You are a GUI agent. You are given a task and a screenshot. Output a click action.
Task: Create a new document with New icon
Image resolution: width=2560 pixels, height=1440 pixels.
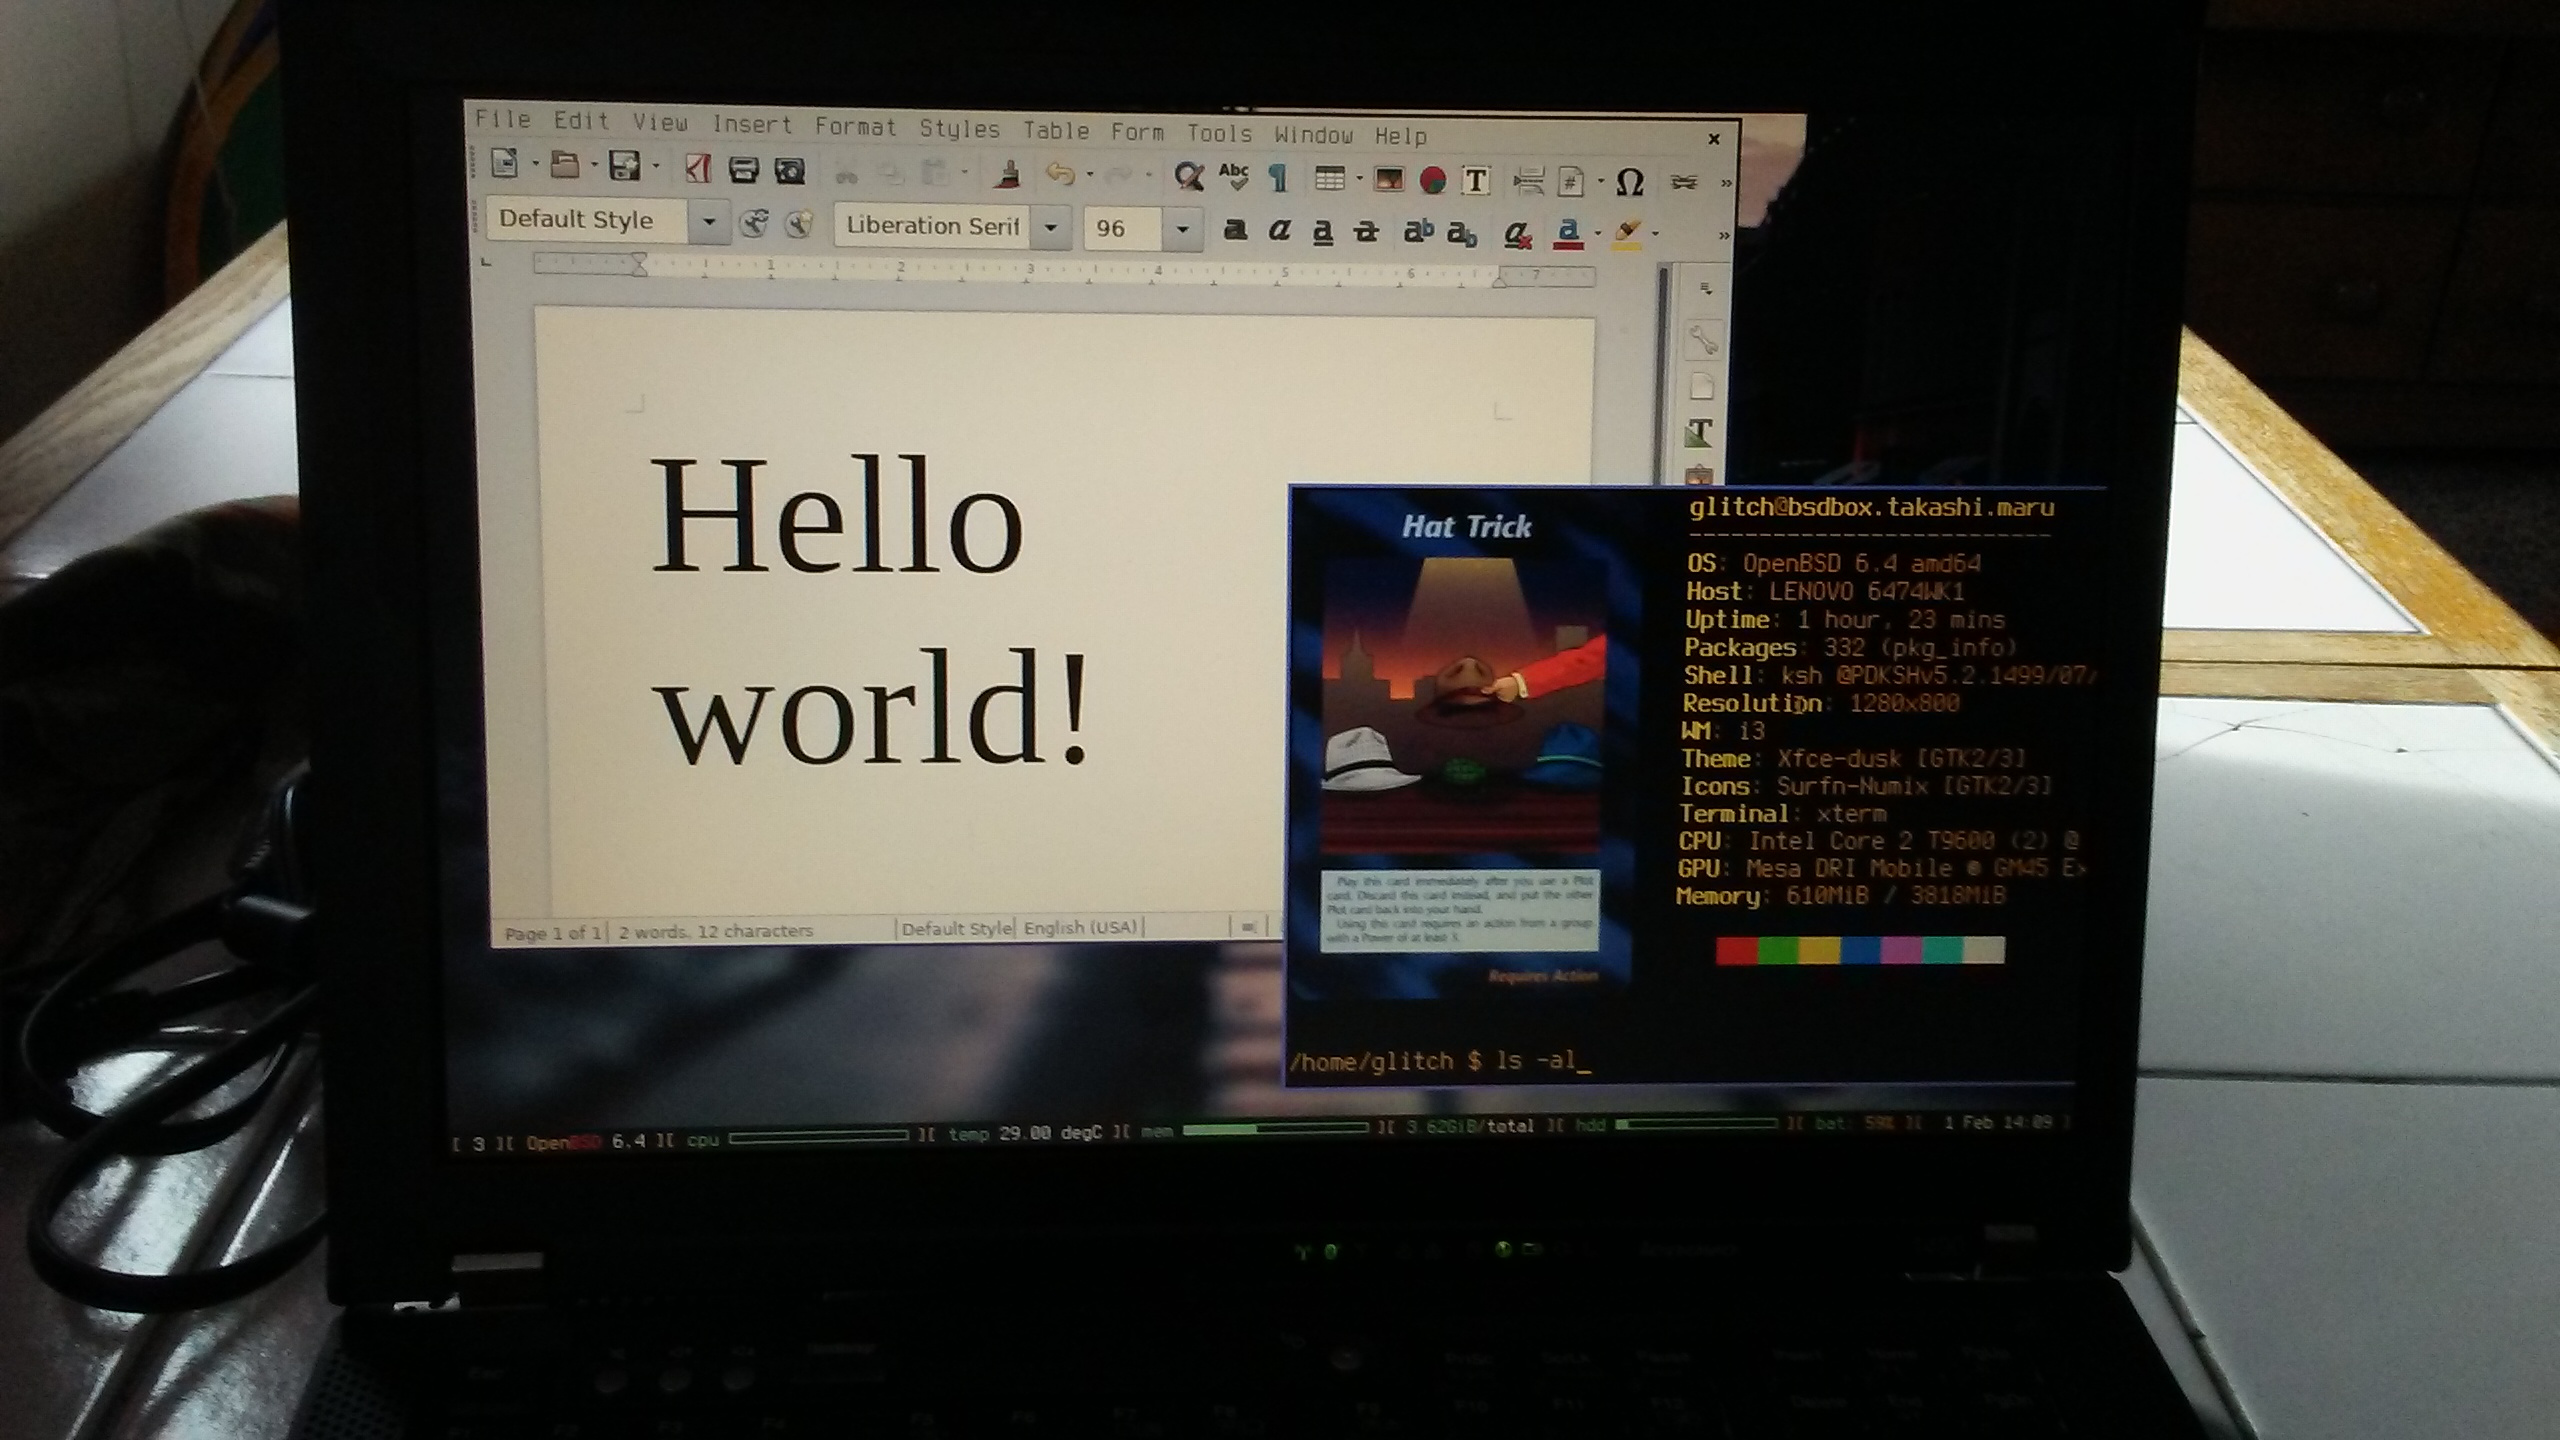click(505, 164)
